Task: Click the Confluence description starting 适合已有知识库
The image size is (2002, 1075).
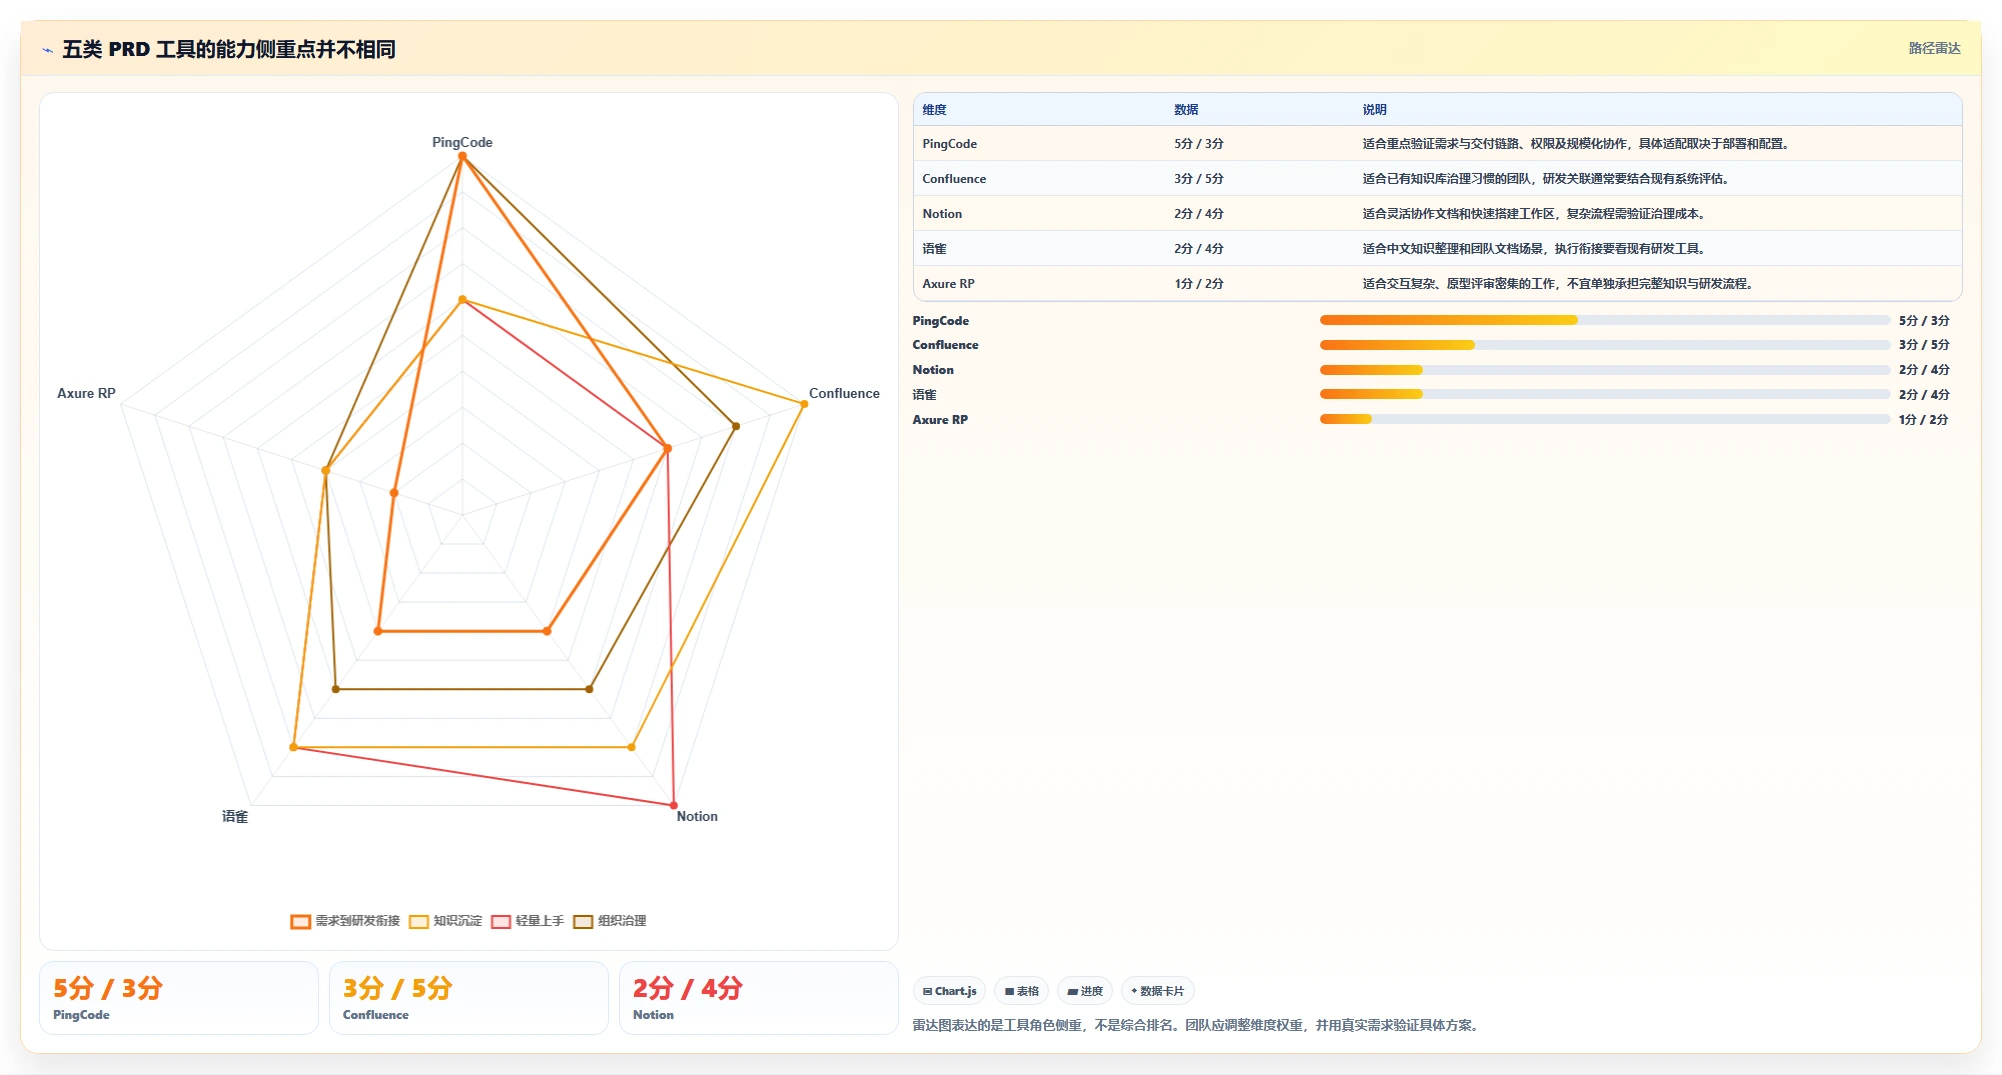Action: tap(1546, 179)
